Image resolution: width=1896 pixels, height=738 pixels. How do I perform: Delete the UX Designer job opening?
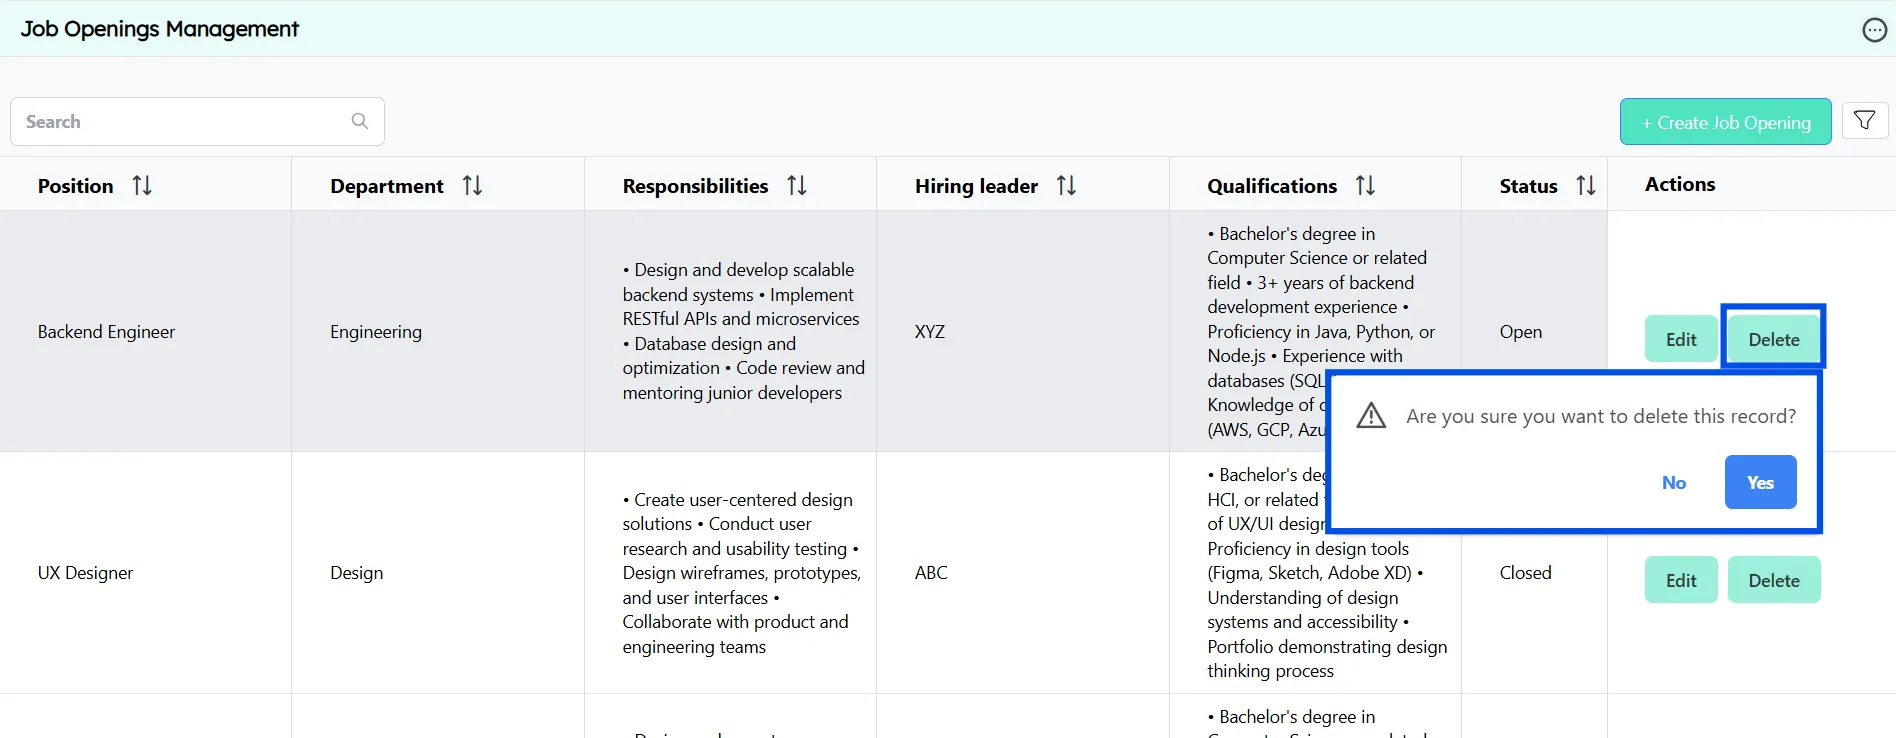[x=1773, y=580]
